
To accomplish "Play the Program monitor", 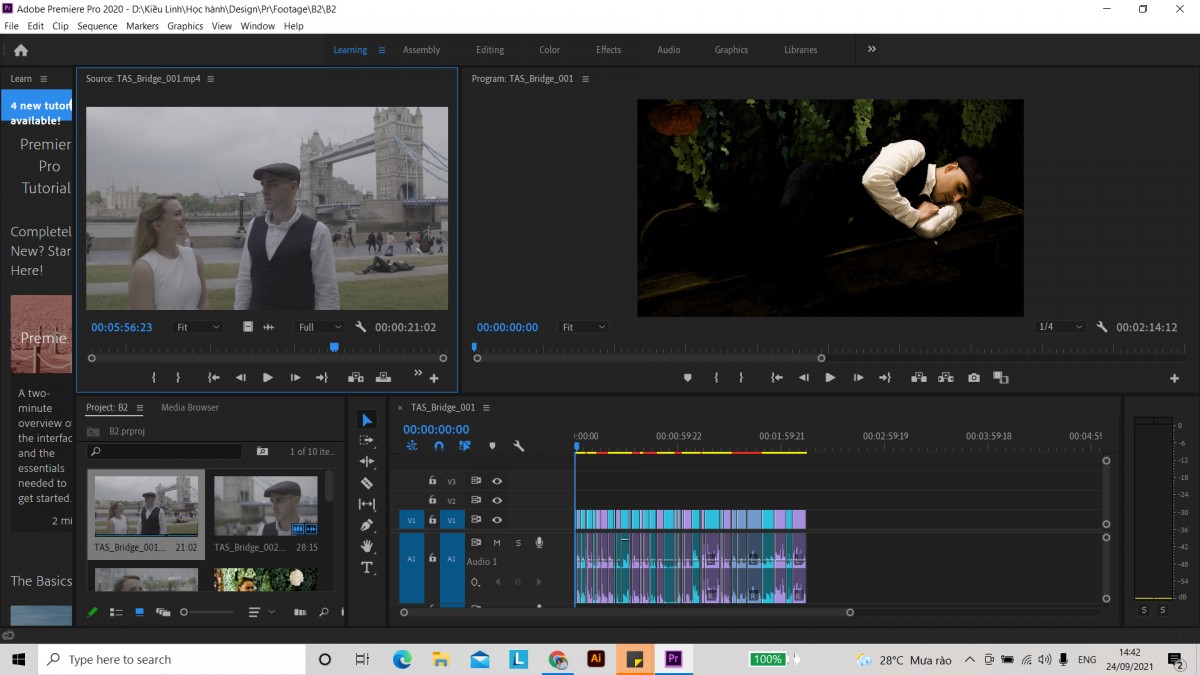I will pyautogui.click(x=830, y=378).
